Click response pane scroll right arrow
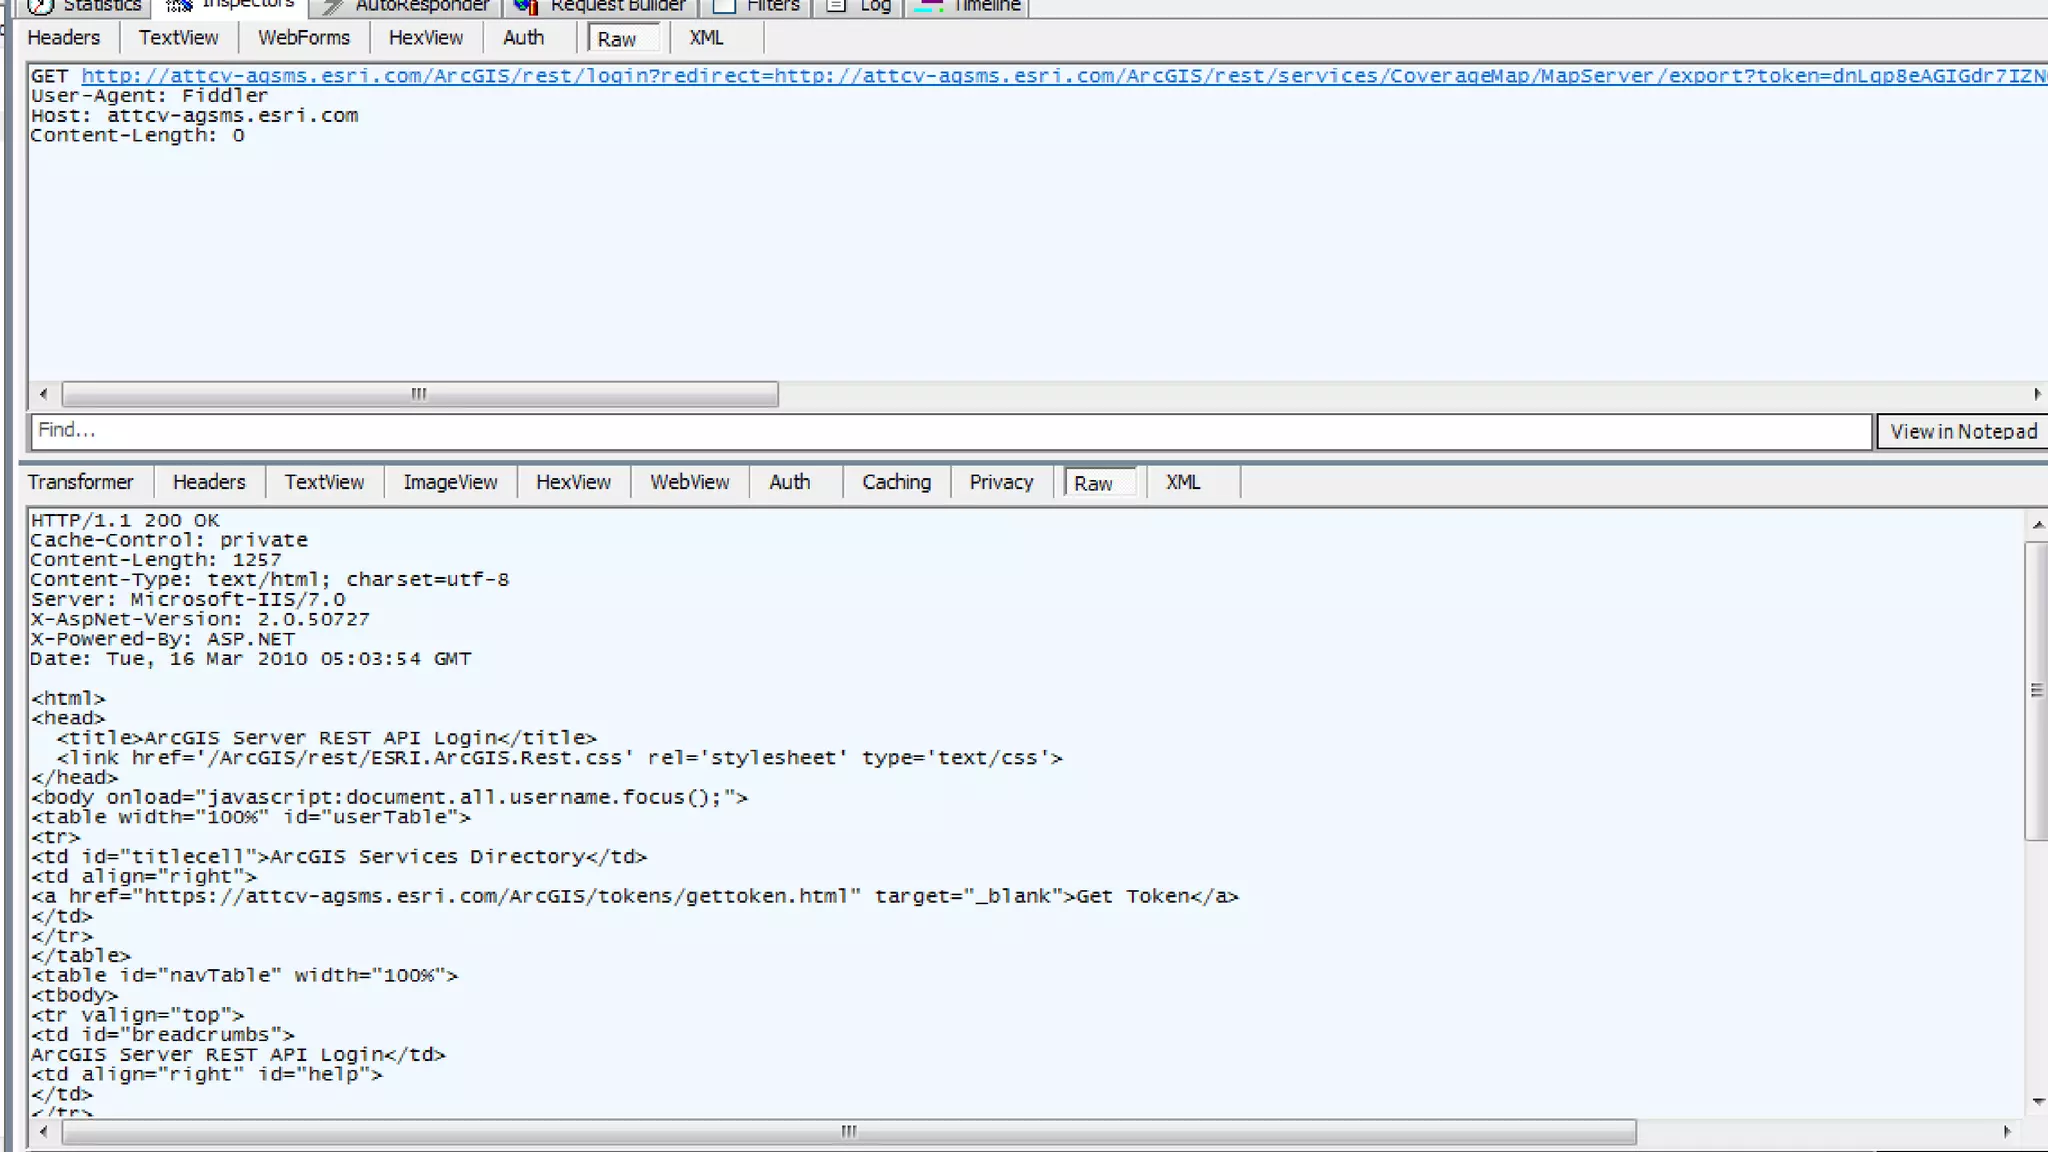Viewport: 2048px width, 1152px height. tap(2006, 1132)
